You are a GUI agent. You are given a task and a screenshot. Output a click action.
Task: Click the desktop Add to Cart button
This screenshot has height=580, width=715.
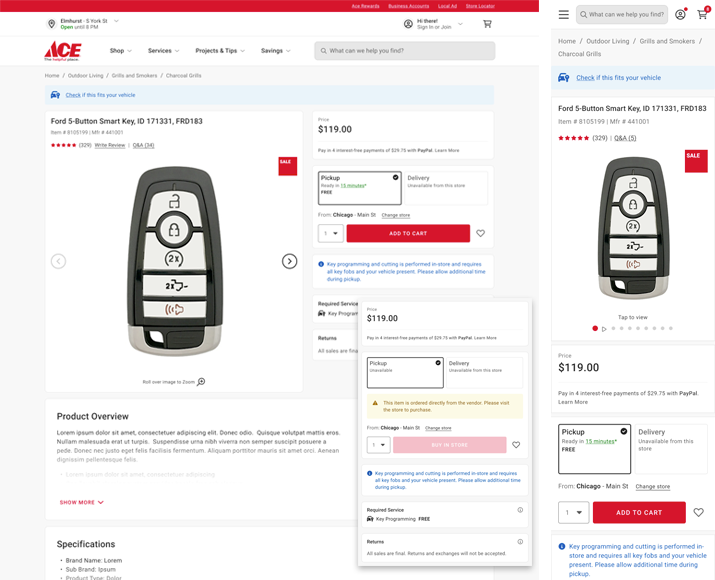pyautogui.click(x=408, y=233)
